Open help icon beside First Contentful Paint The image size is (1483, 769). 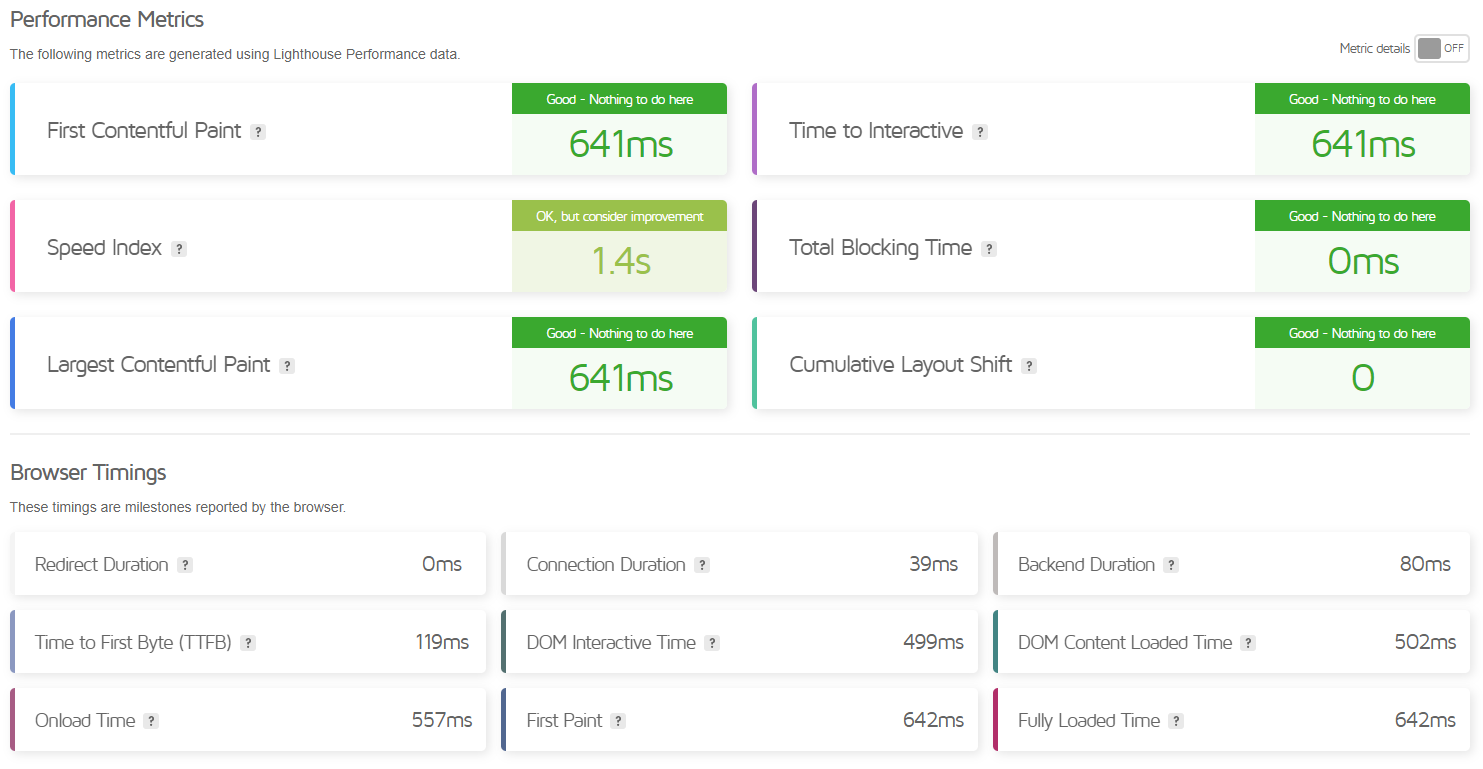(x=258, y=132)
